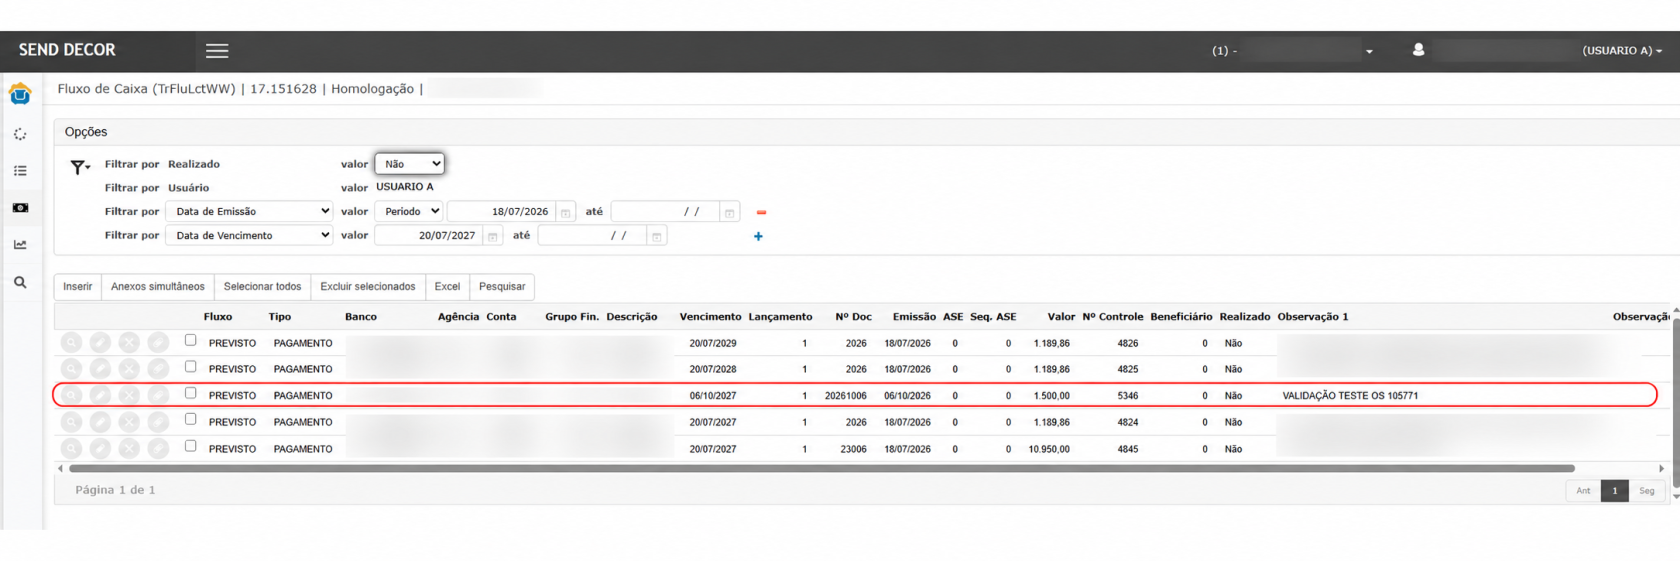Viewport: 1680px width, 561px height.
Task: Open the Data de Vencimento filter dropdown
Action: [250, 236]
